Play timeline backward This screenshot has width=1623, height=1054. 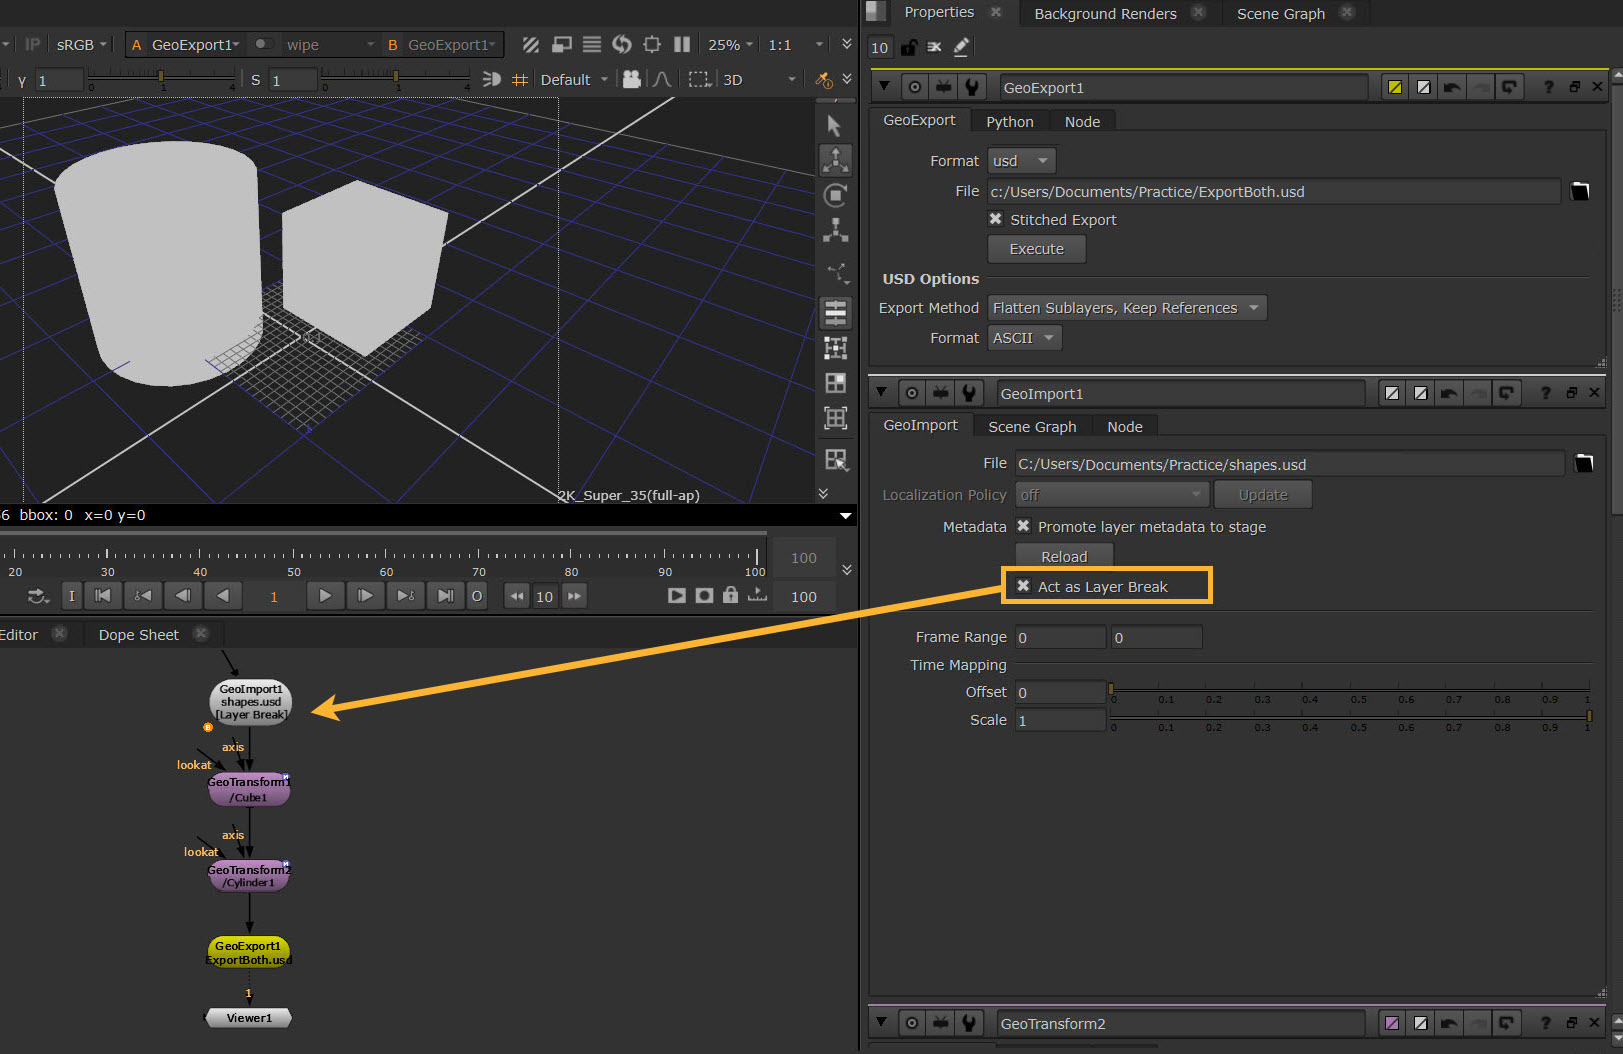[222, 596]
